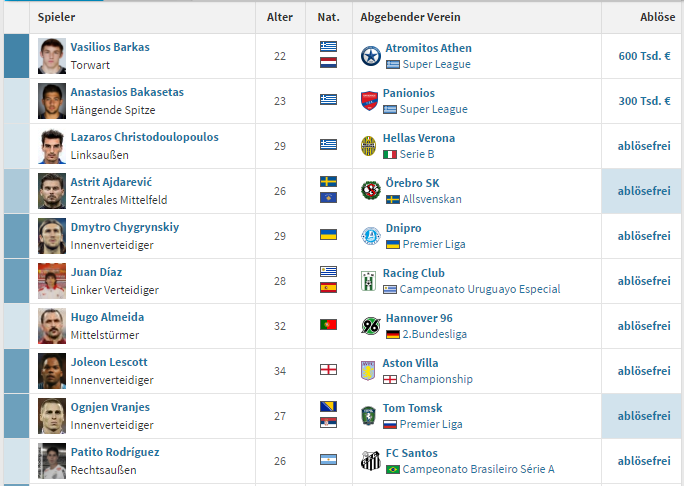Click the Atromitos Athen club crest icon
Viewport: 684px width, 486px height.
point(371,56)
